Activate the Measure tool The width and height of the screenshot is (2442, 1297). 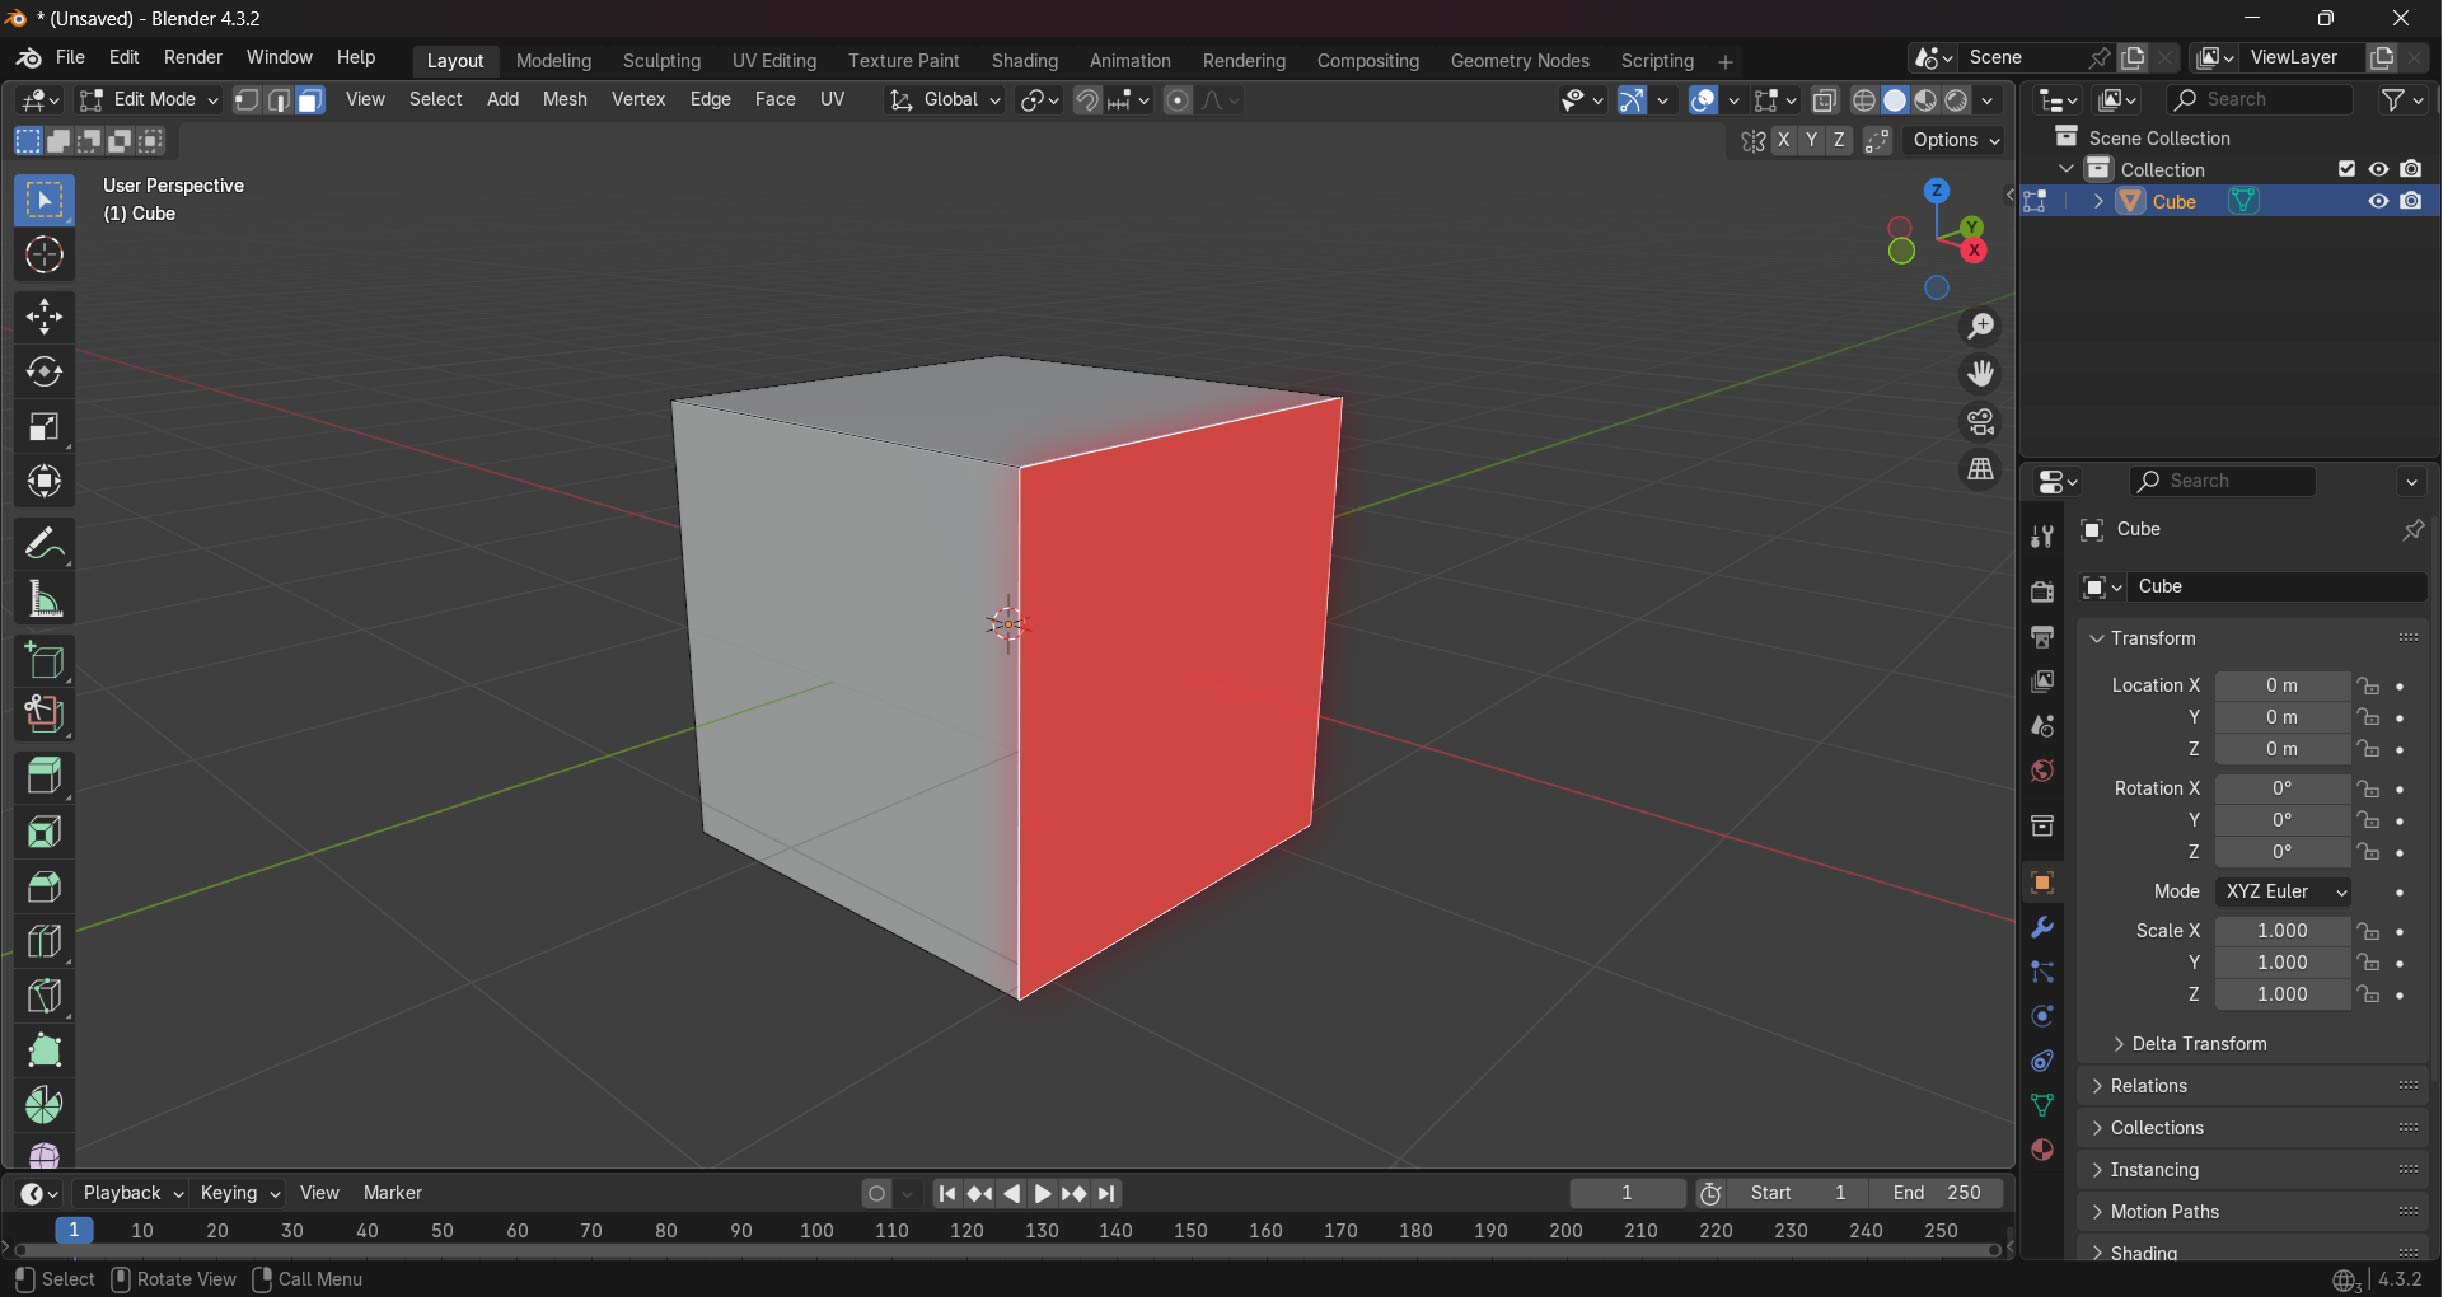(44, 600)
